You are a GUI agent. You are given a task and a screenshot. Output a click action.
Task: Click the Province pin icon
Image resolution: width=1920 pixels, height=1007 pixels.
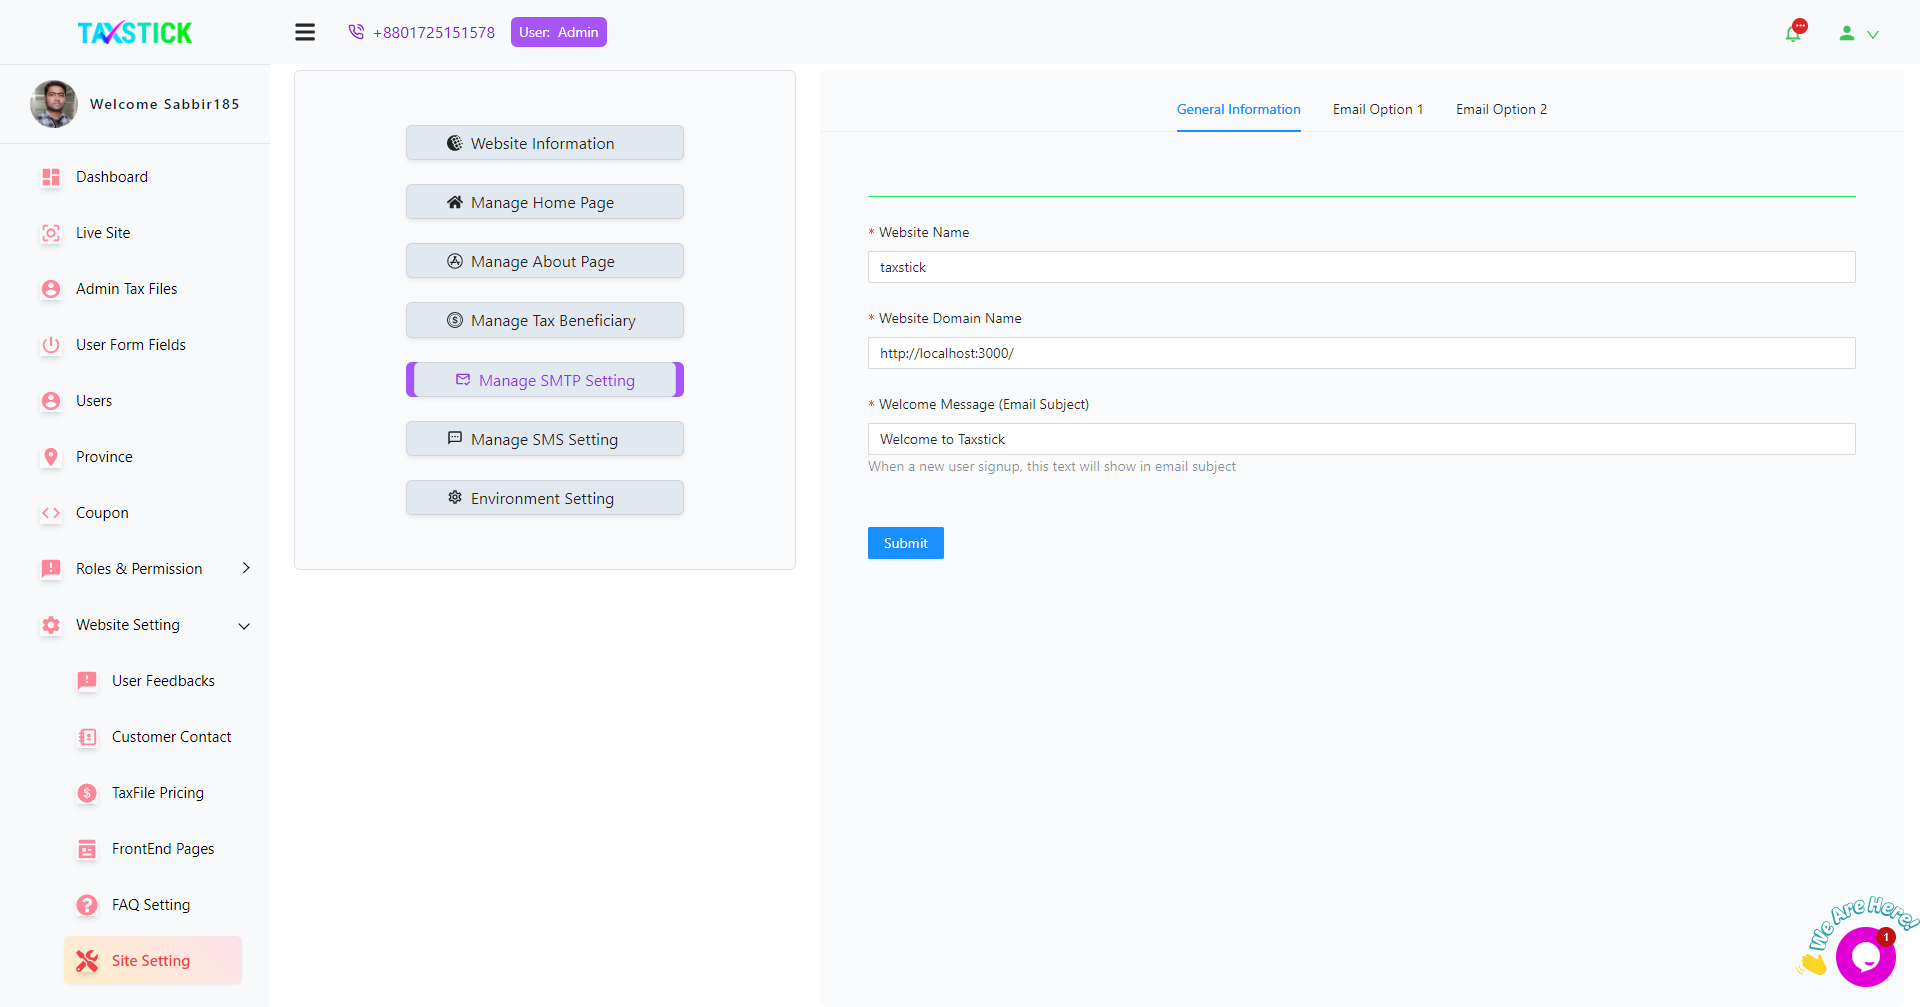(x=51, y=457)
